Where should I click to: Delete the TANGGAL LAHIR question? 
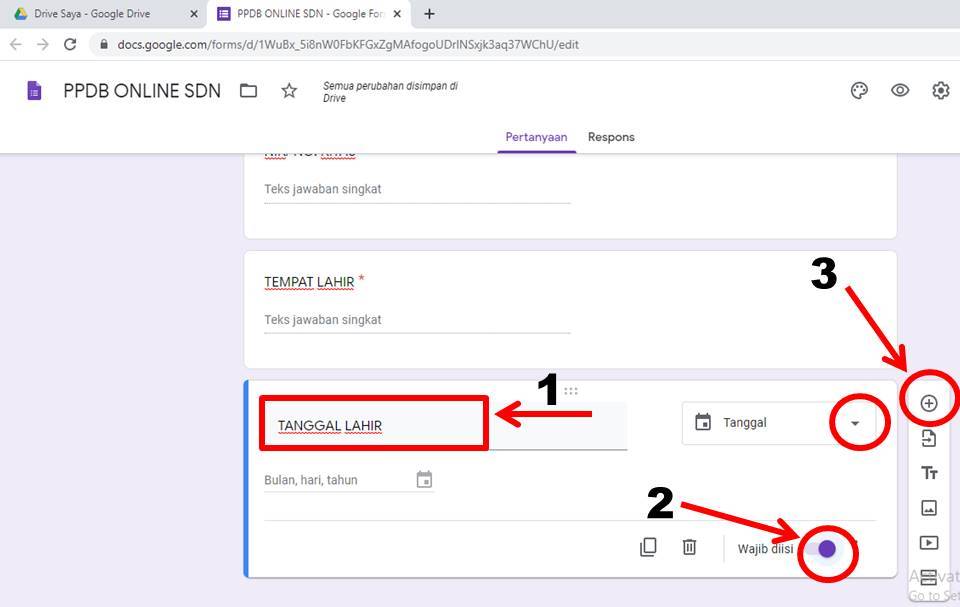tap(690, 548)
